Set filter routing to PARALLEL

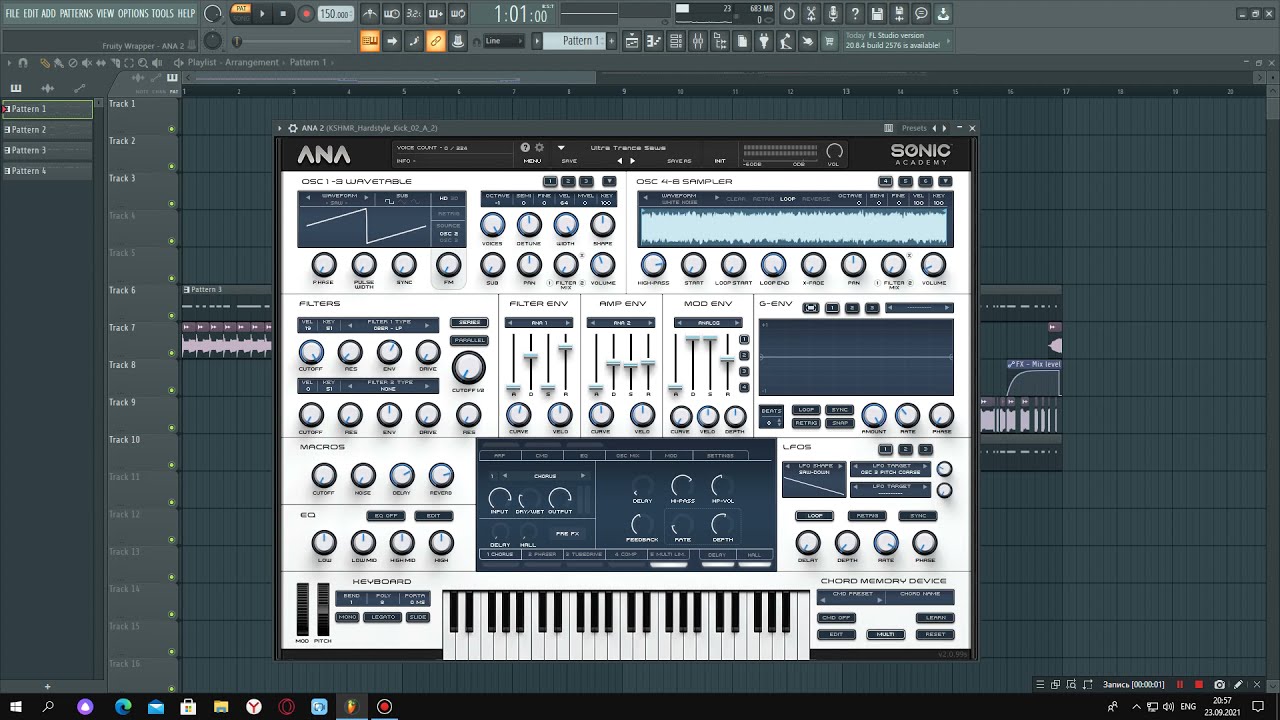(469, 340)
